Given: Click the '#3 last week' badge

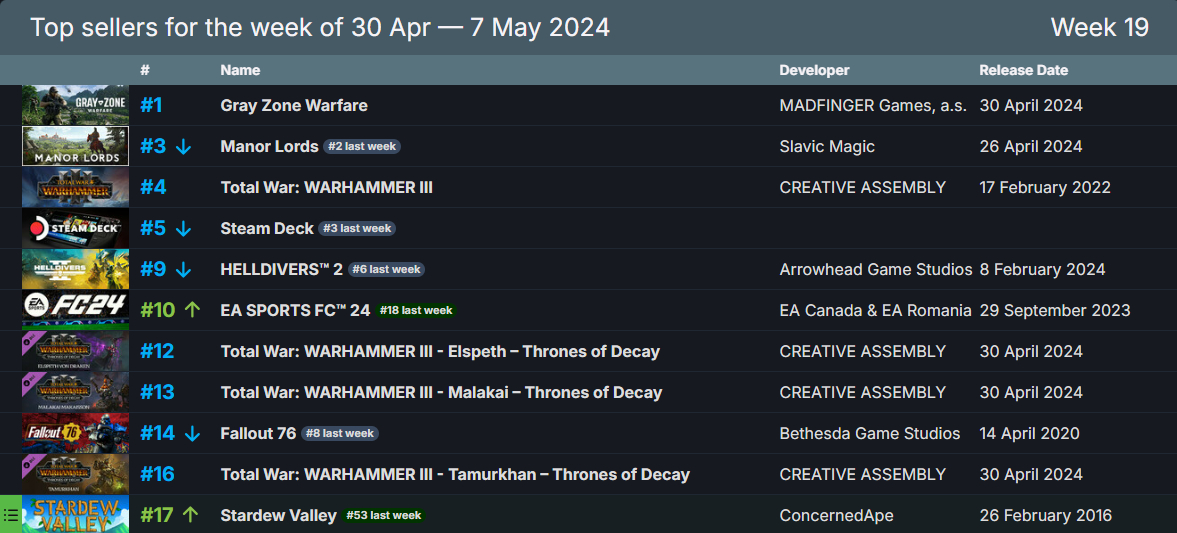Looking at the screenshot, I should [357, 228].
